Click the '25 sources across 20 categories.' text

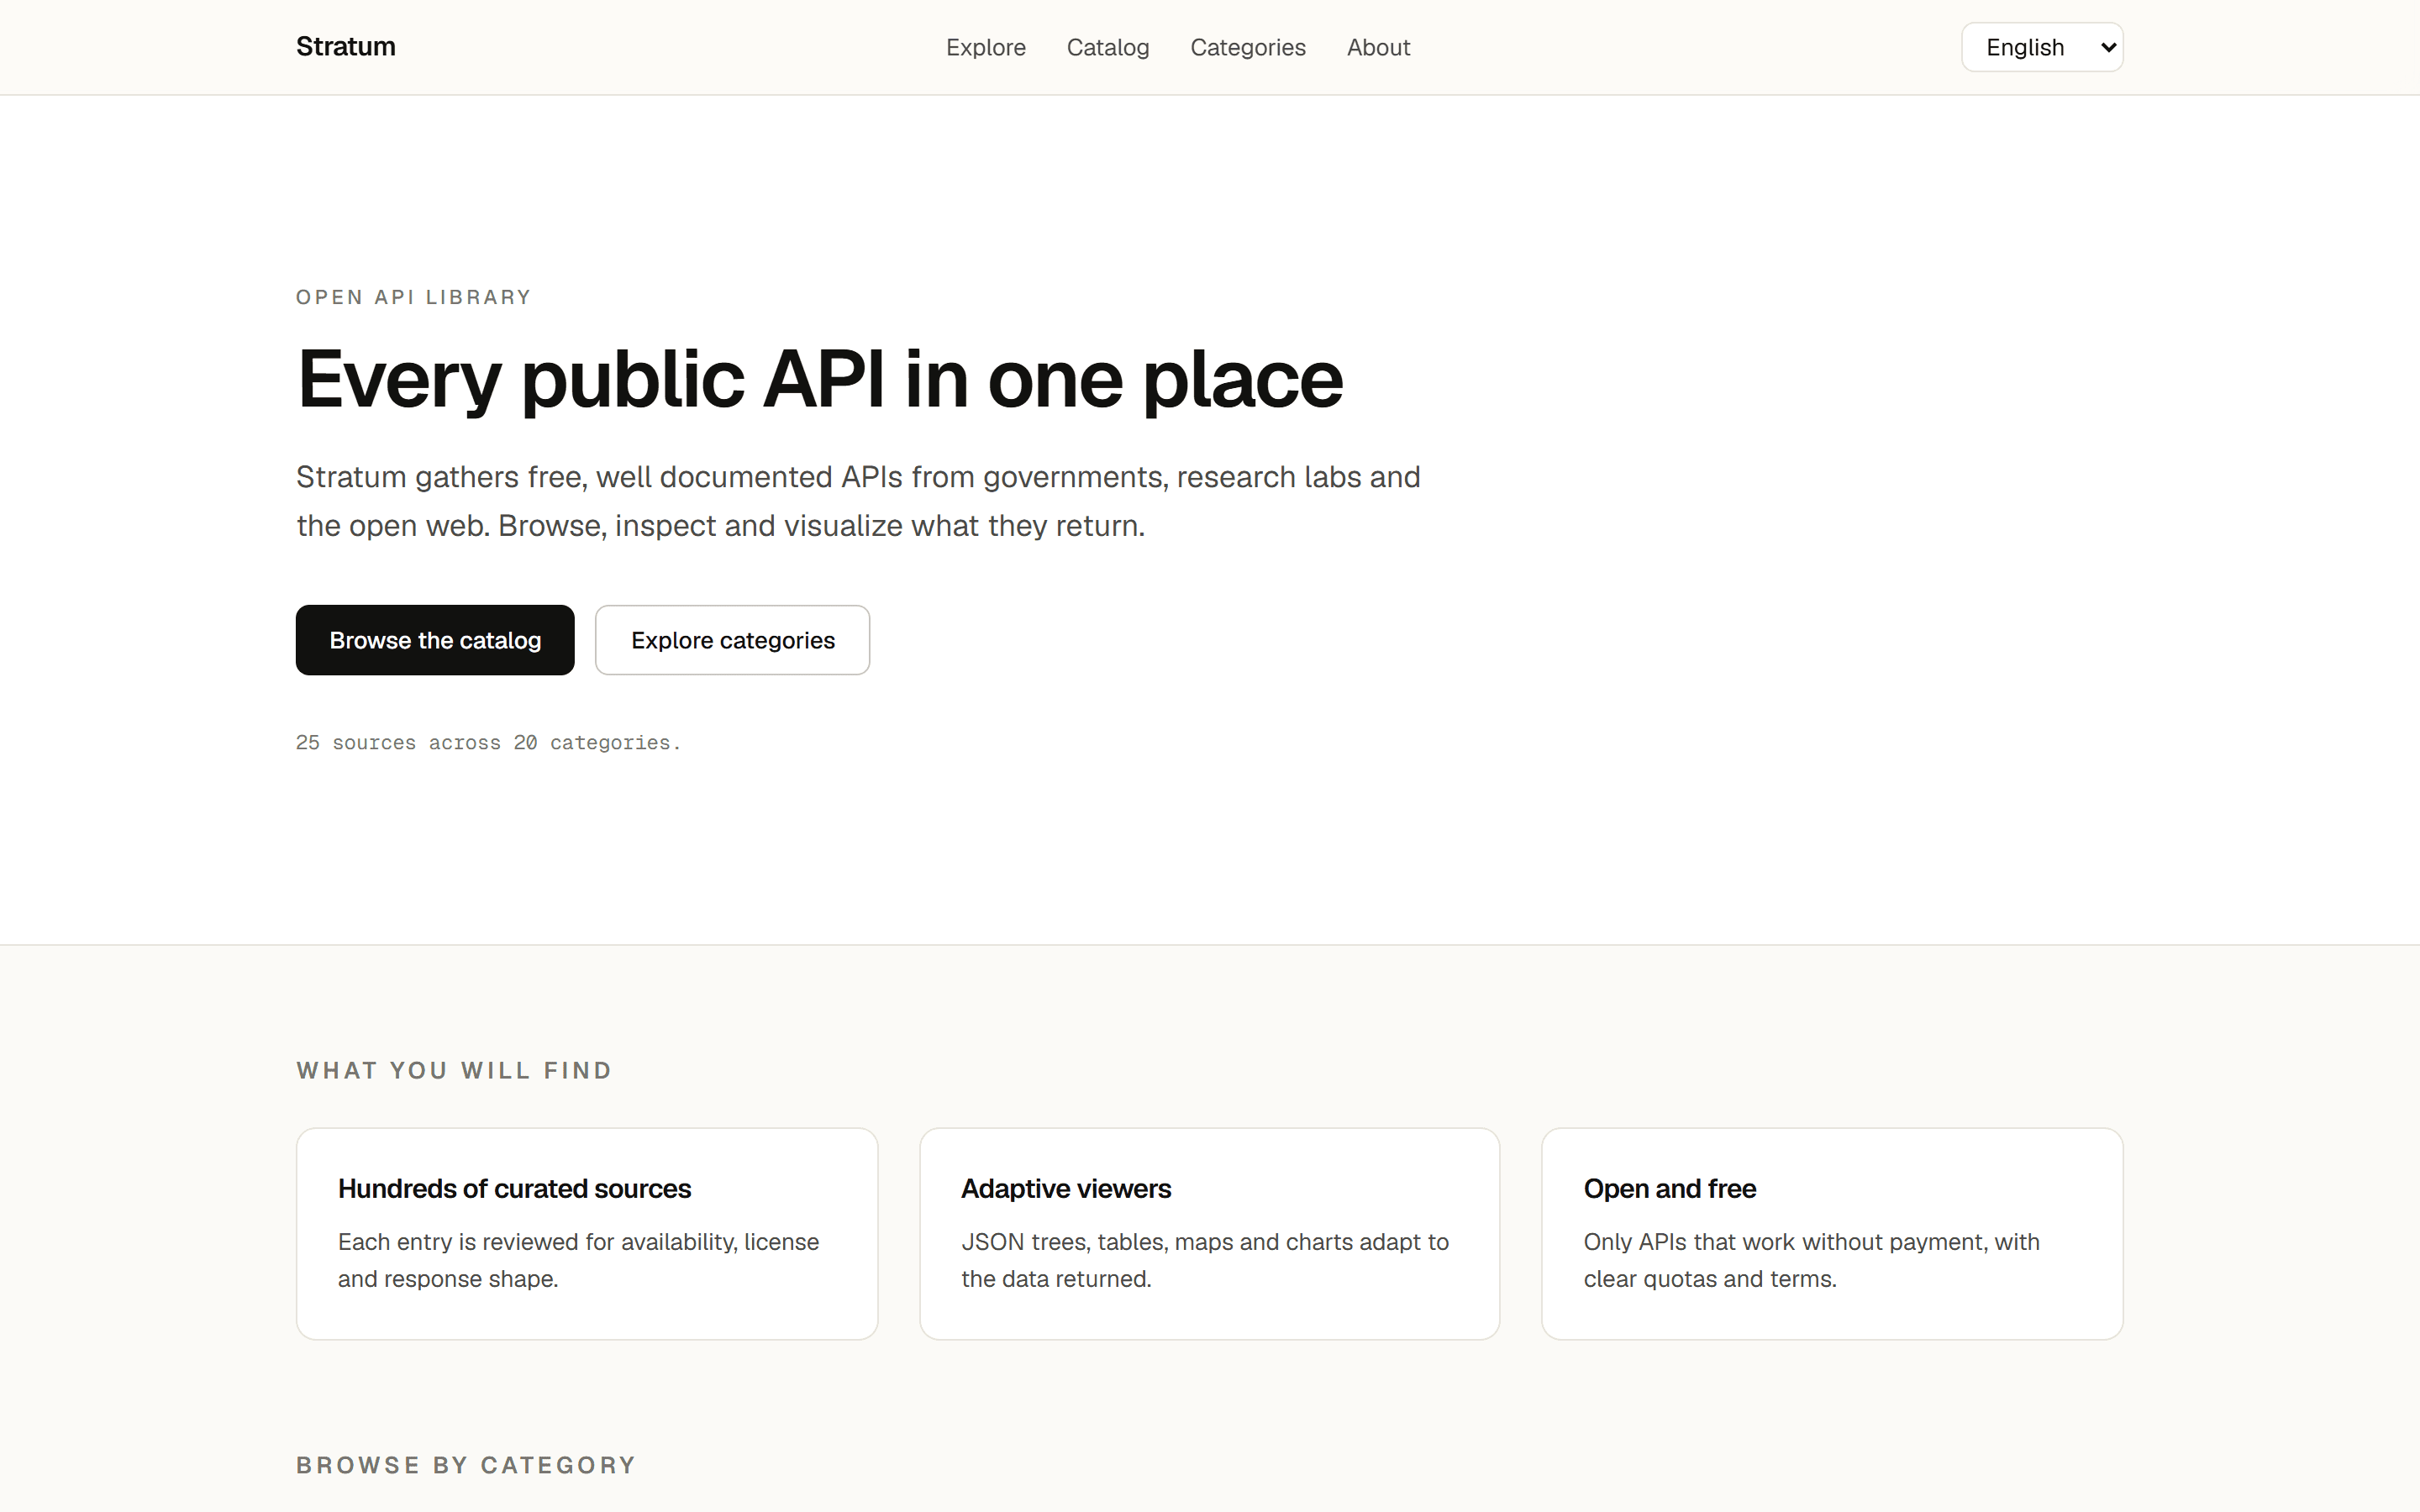point(488,742)
